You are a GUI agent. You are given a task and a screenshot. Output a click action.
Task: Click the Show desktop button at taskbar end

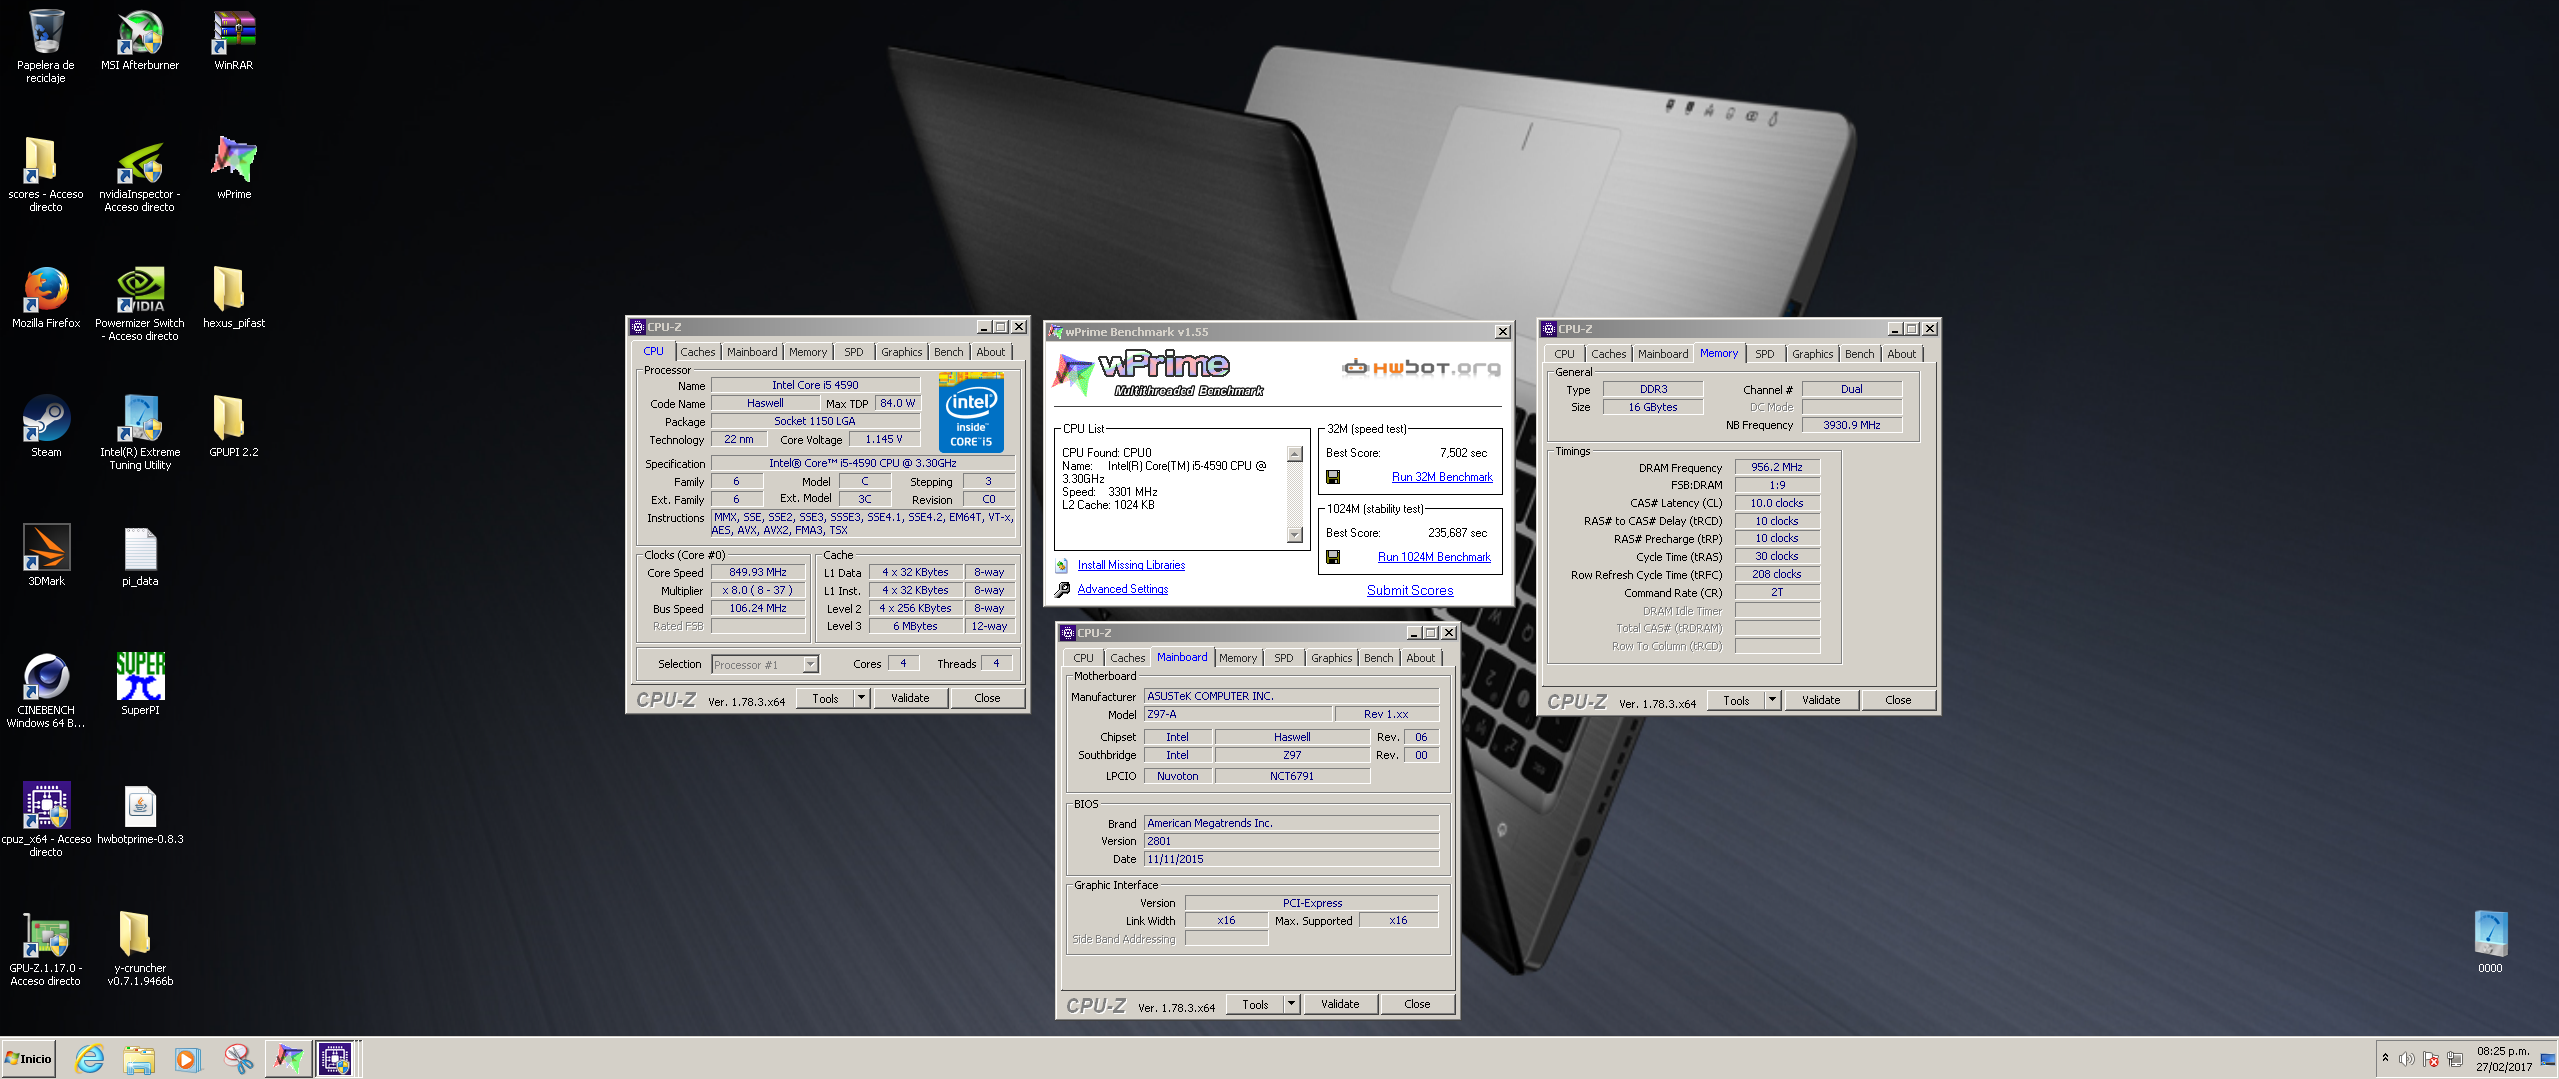[x=2547, y=1059]
